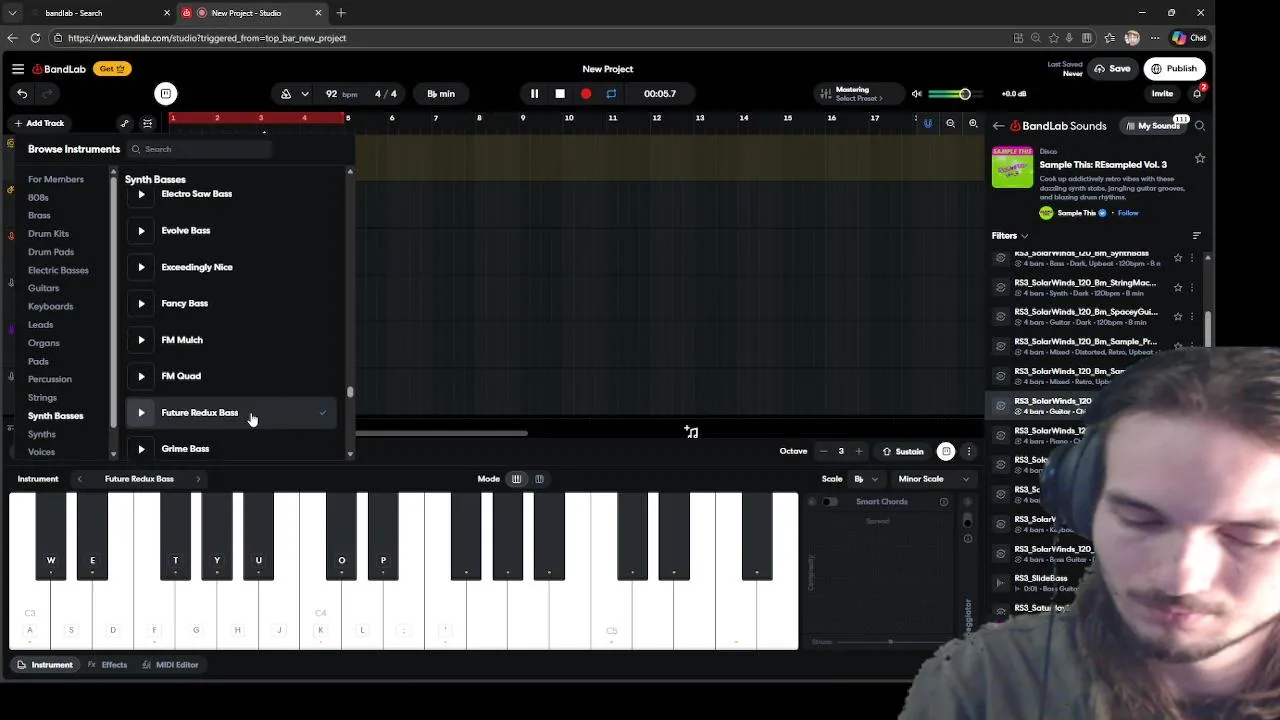1280x720 pixels.
Task: Select Synths category
Action: click(x=42, y=434)
